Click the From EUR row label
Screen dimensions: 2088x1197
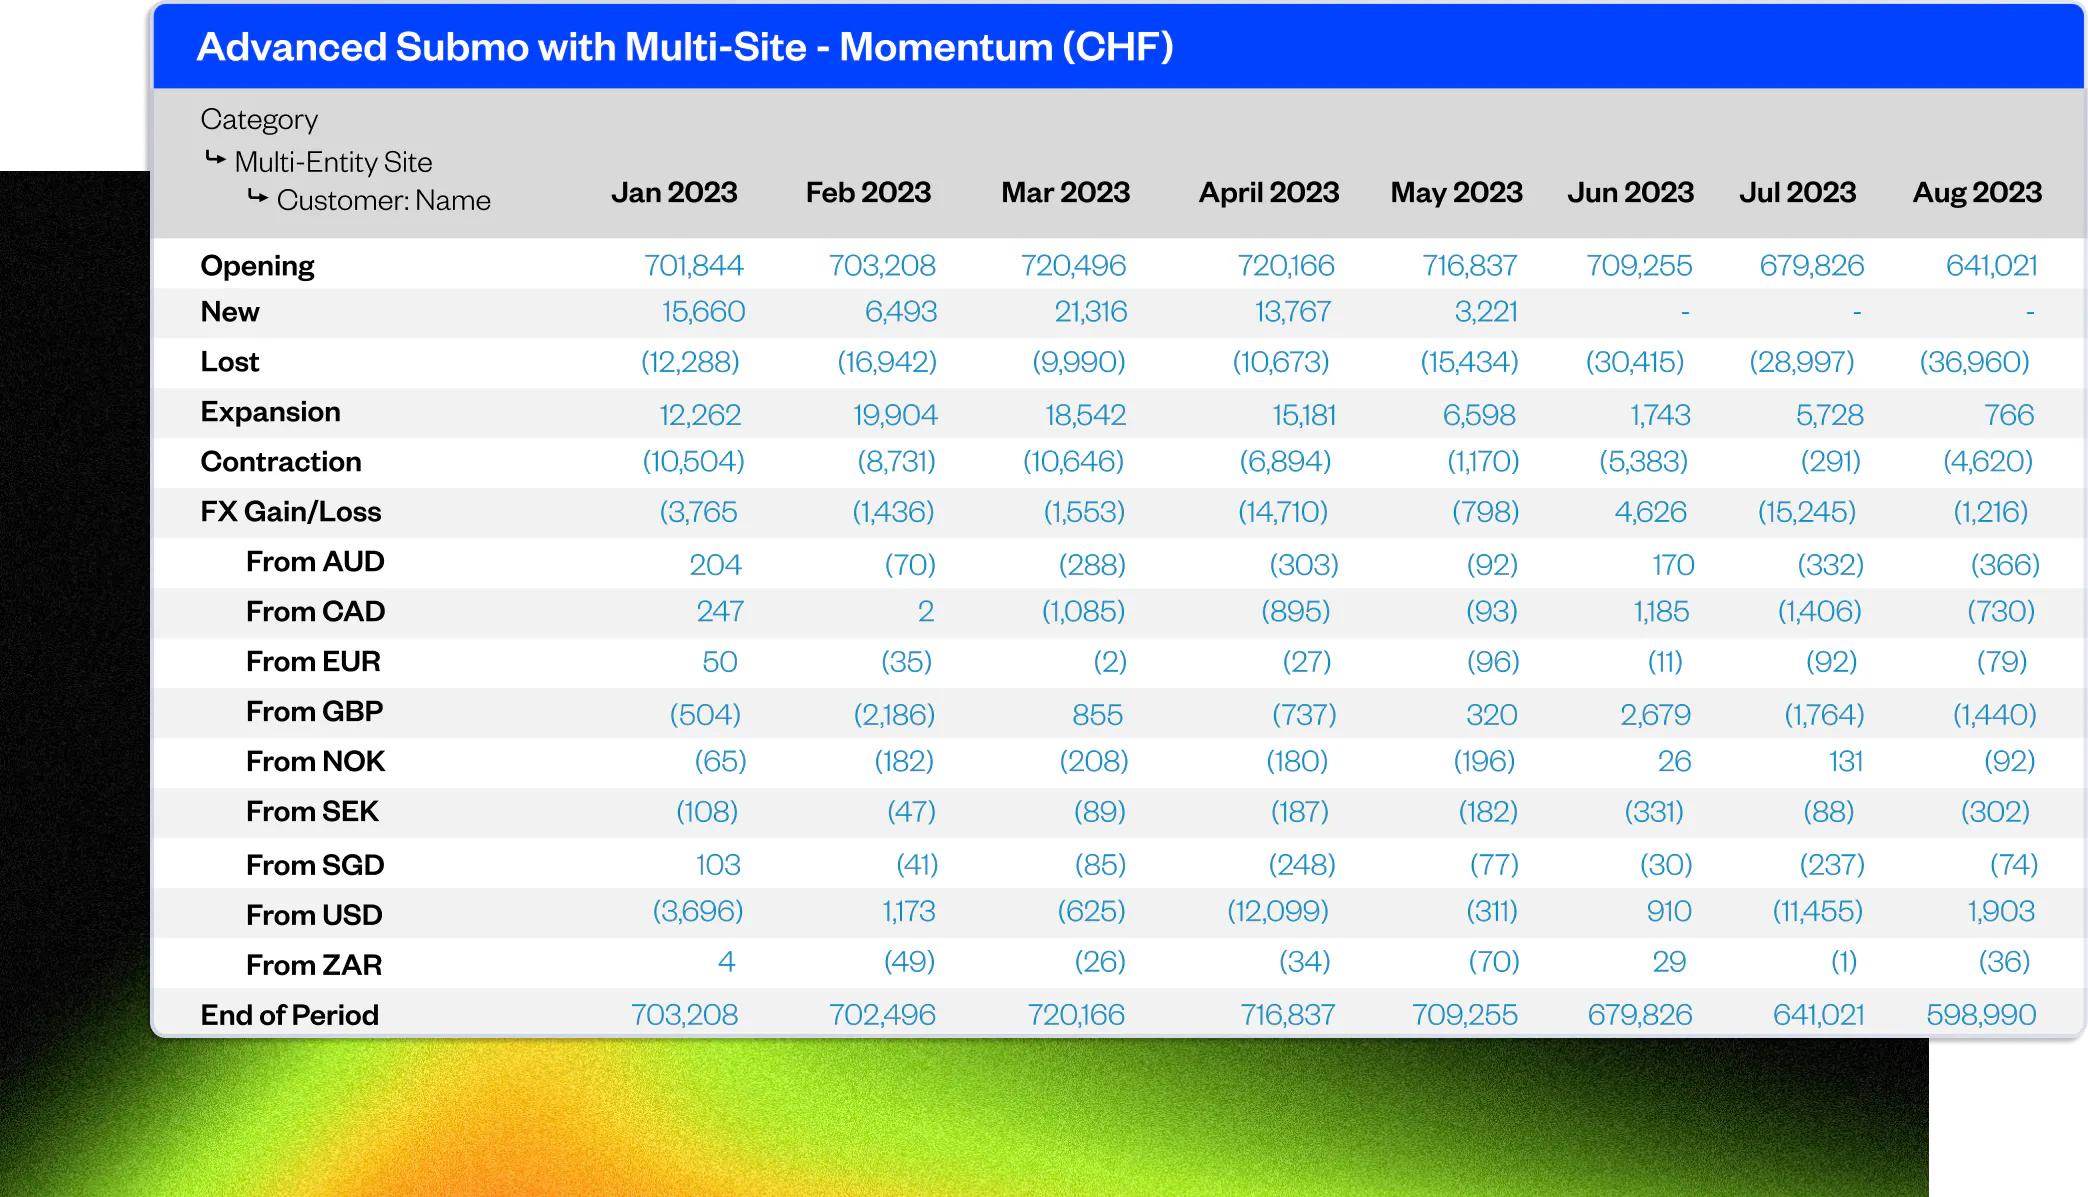[313, 662]
